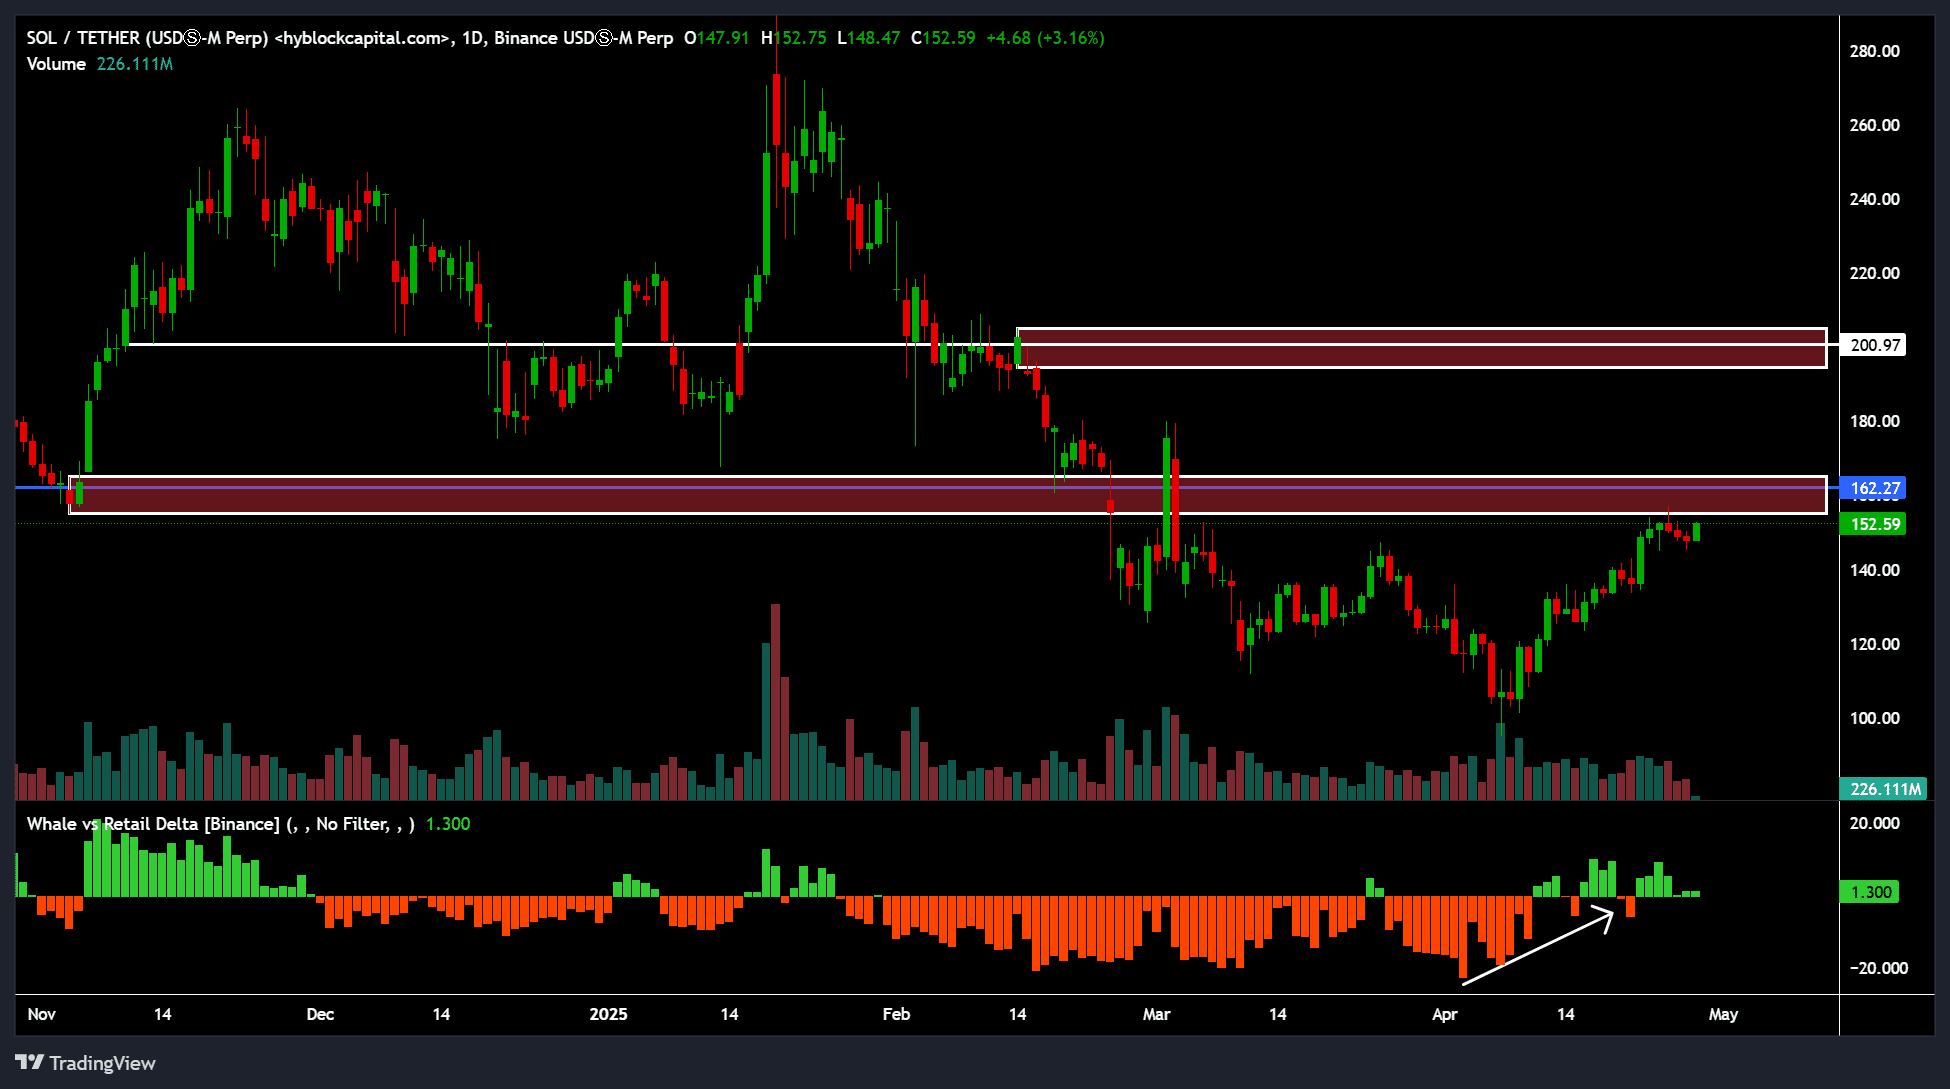Click the green 152.59 current price tag

tap(1873, 524)
